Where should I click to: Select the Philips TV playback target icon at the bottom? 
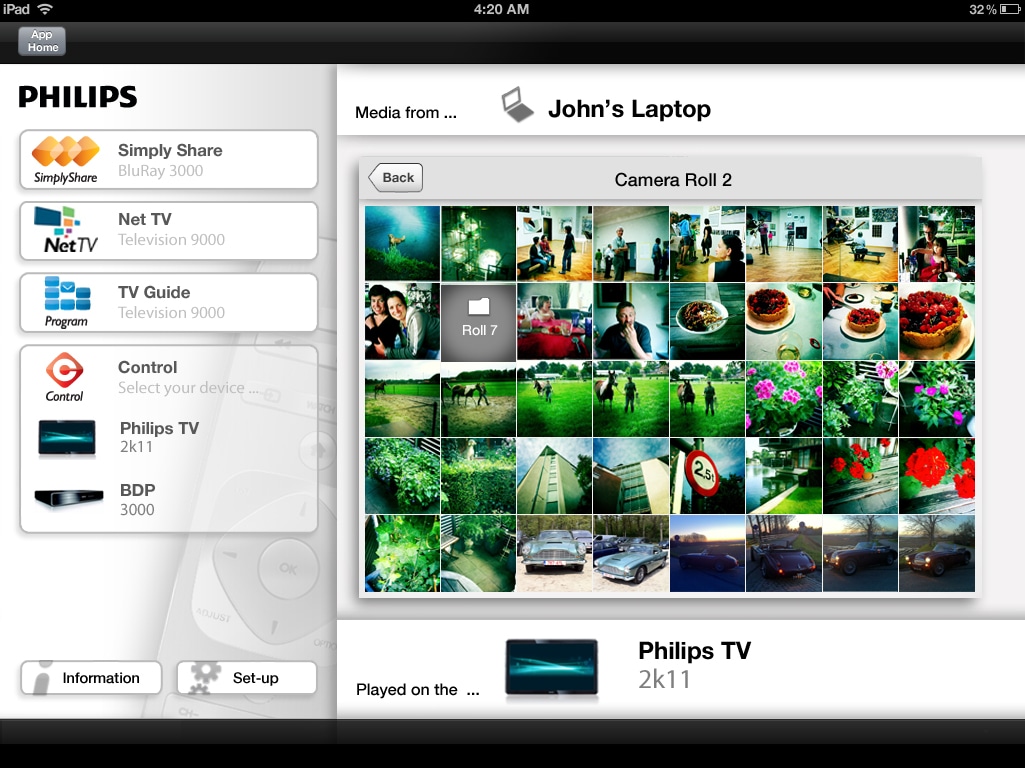[552, 668]
